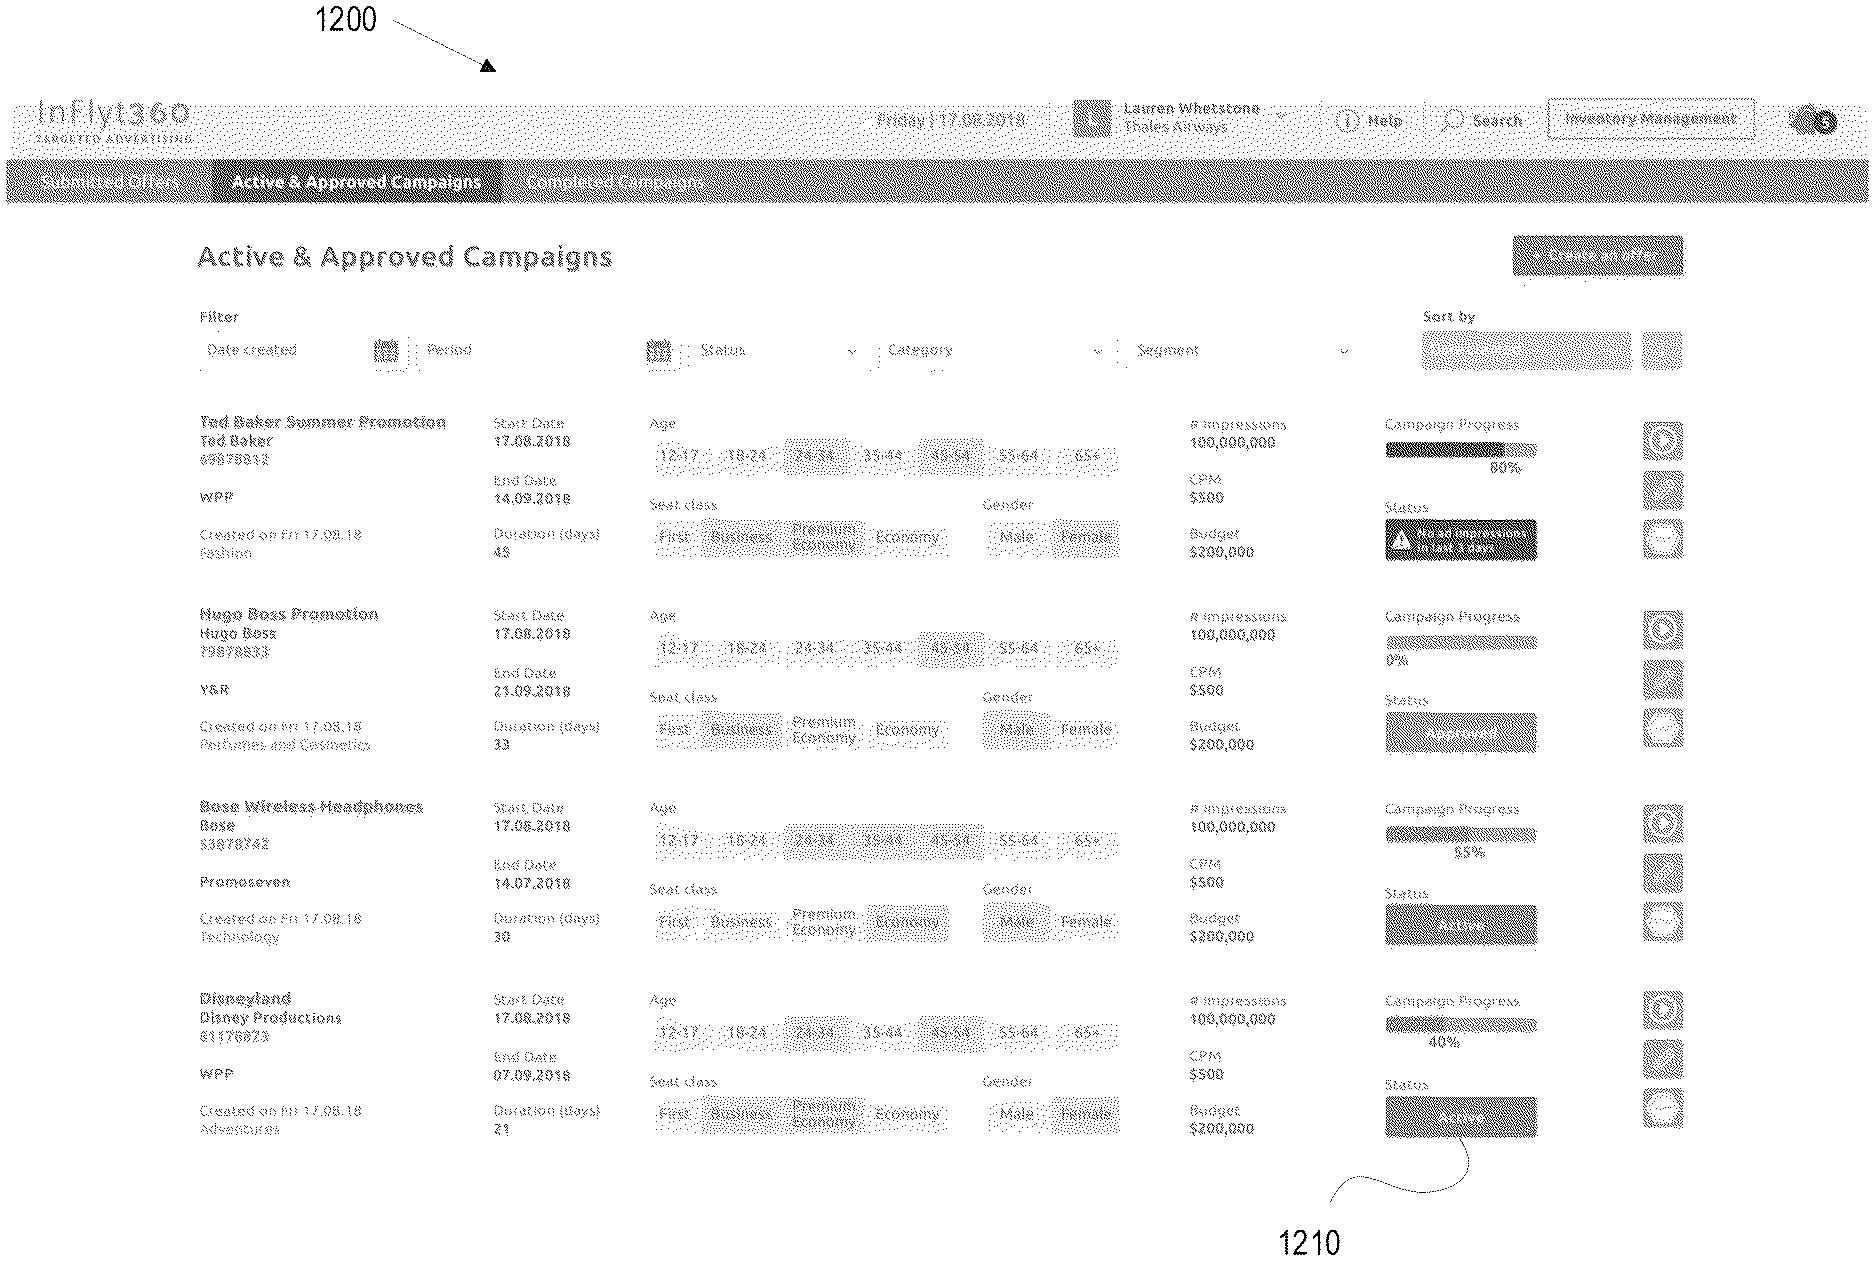
Task: Open more options for Bose Wireless Headphones
Action: pyautogui.click(x=1662, y=922)
